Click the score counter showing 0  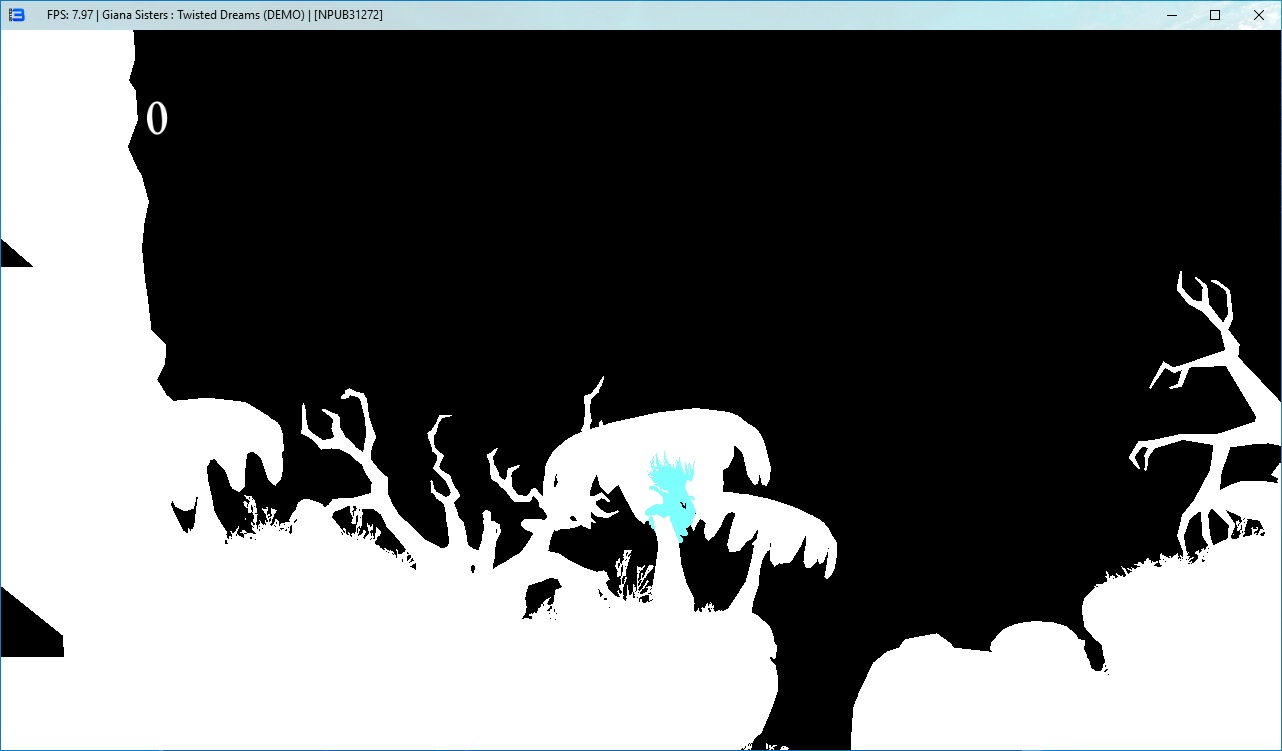pos(157,119)
